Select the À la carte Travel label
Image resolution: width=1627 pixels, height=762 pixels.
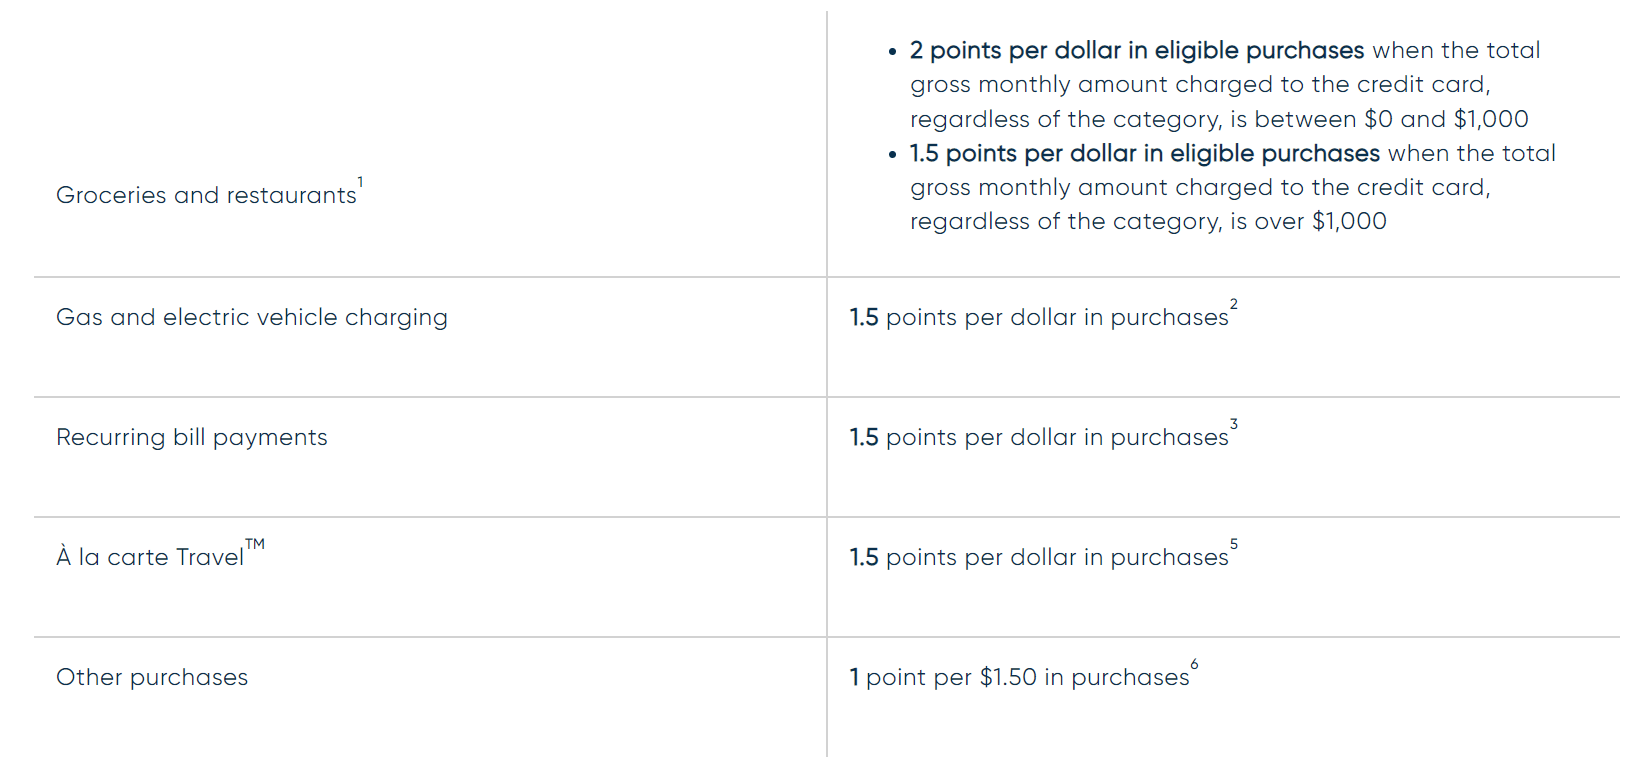150,557
